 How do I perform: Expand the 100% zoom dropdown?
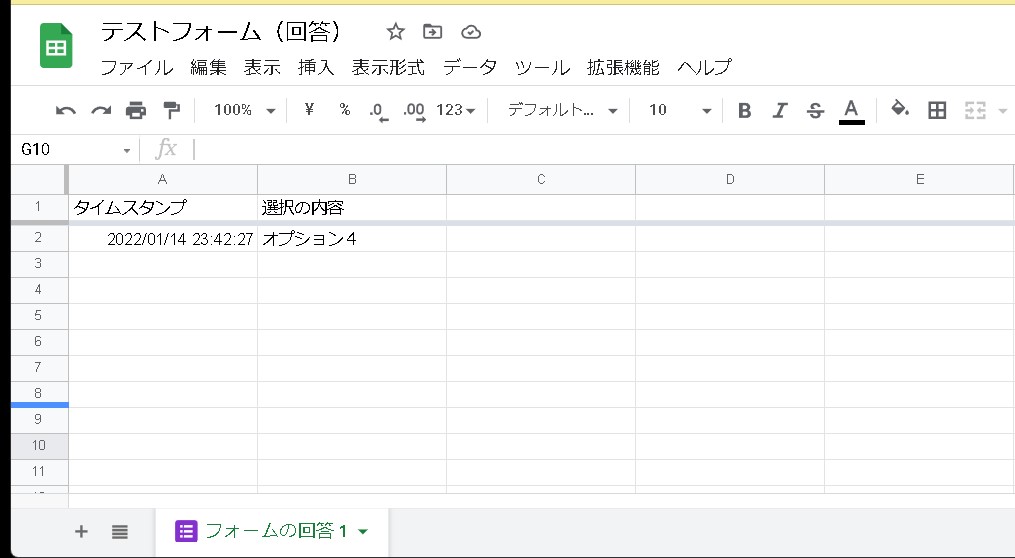(244, 110)
